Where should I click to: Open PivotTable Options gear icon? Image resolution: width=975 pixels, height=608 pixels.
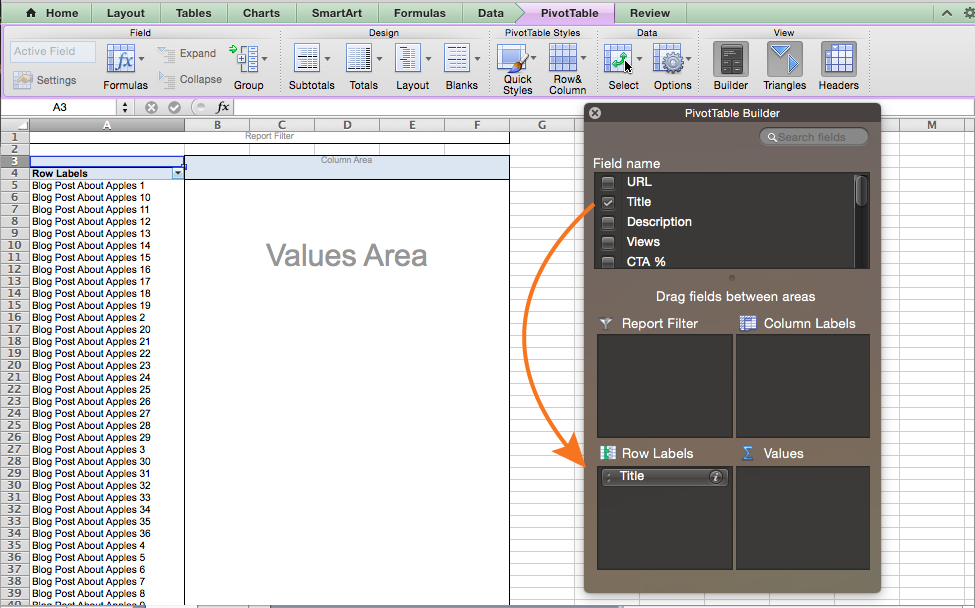(670, 60)
